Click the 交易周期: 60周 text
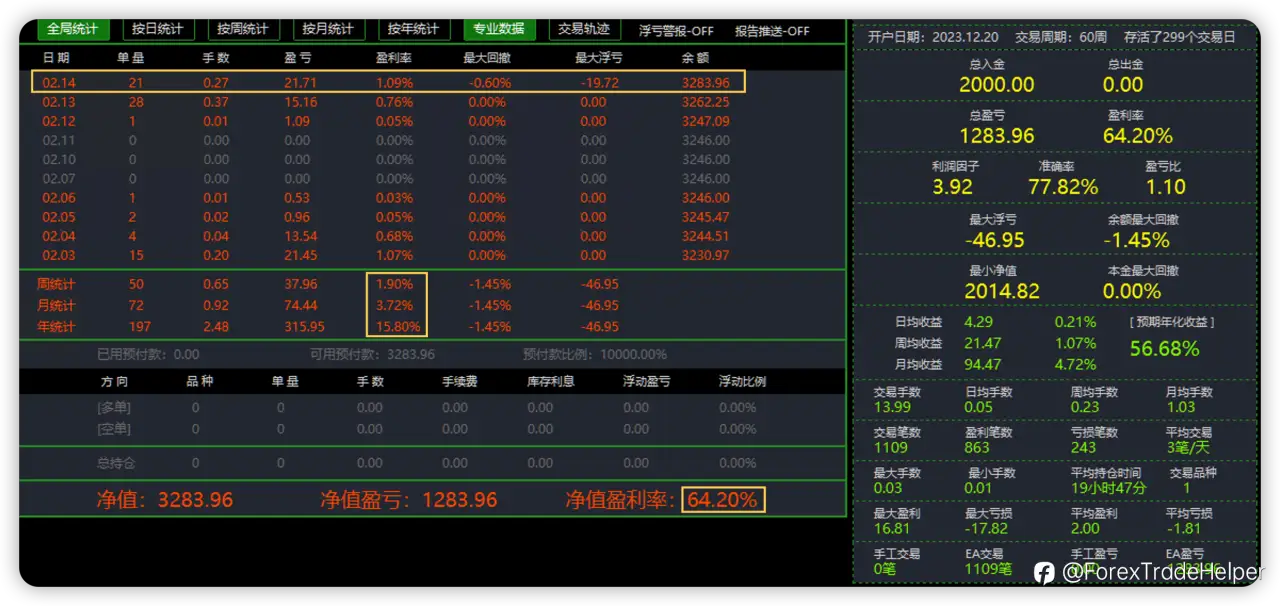Screen dimensions: 1280x606 [1061, 37]
